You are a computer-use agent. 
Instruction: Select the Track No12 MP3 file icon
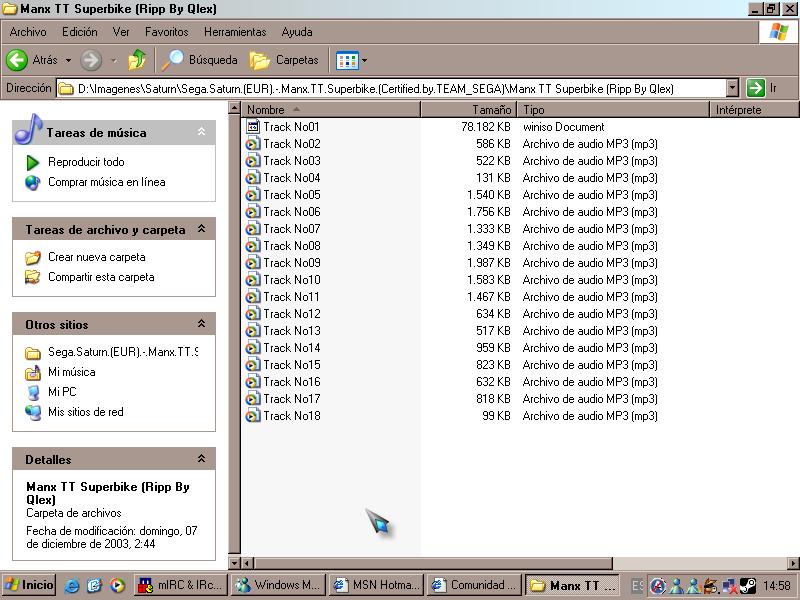tap(253, 314)
